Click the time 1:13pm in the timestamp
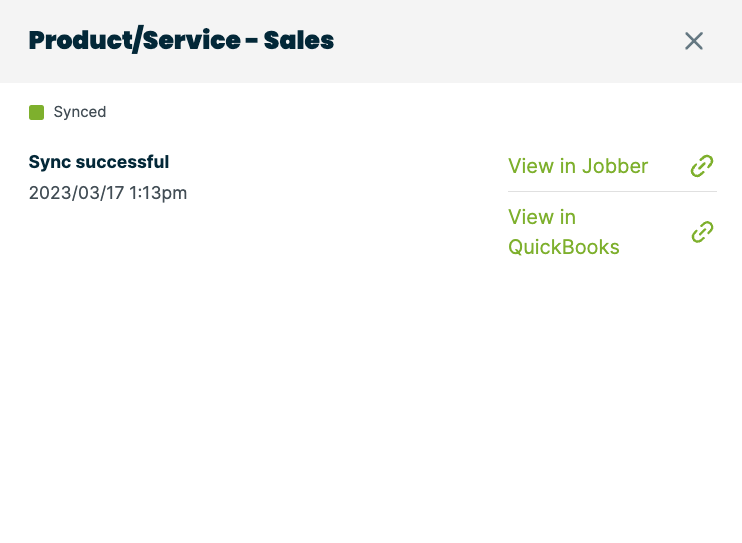 coord(158,193)
